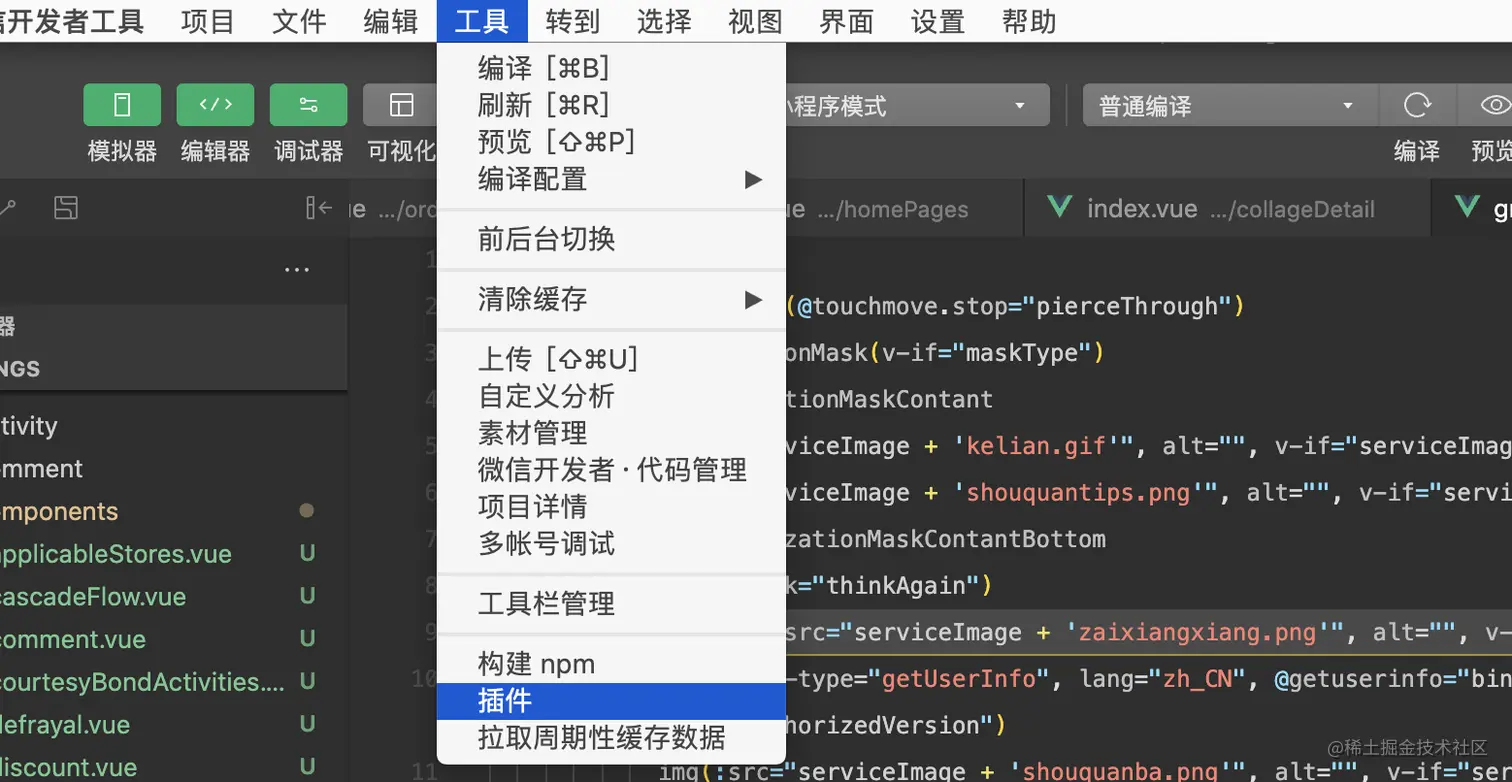
Task: Select 素材管理 menu entry
Action: [611, 433]
